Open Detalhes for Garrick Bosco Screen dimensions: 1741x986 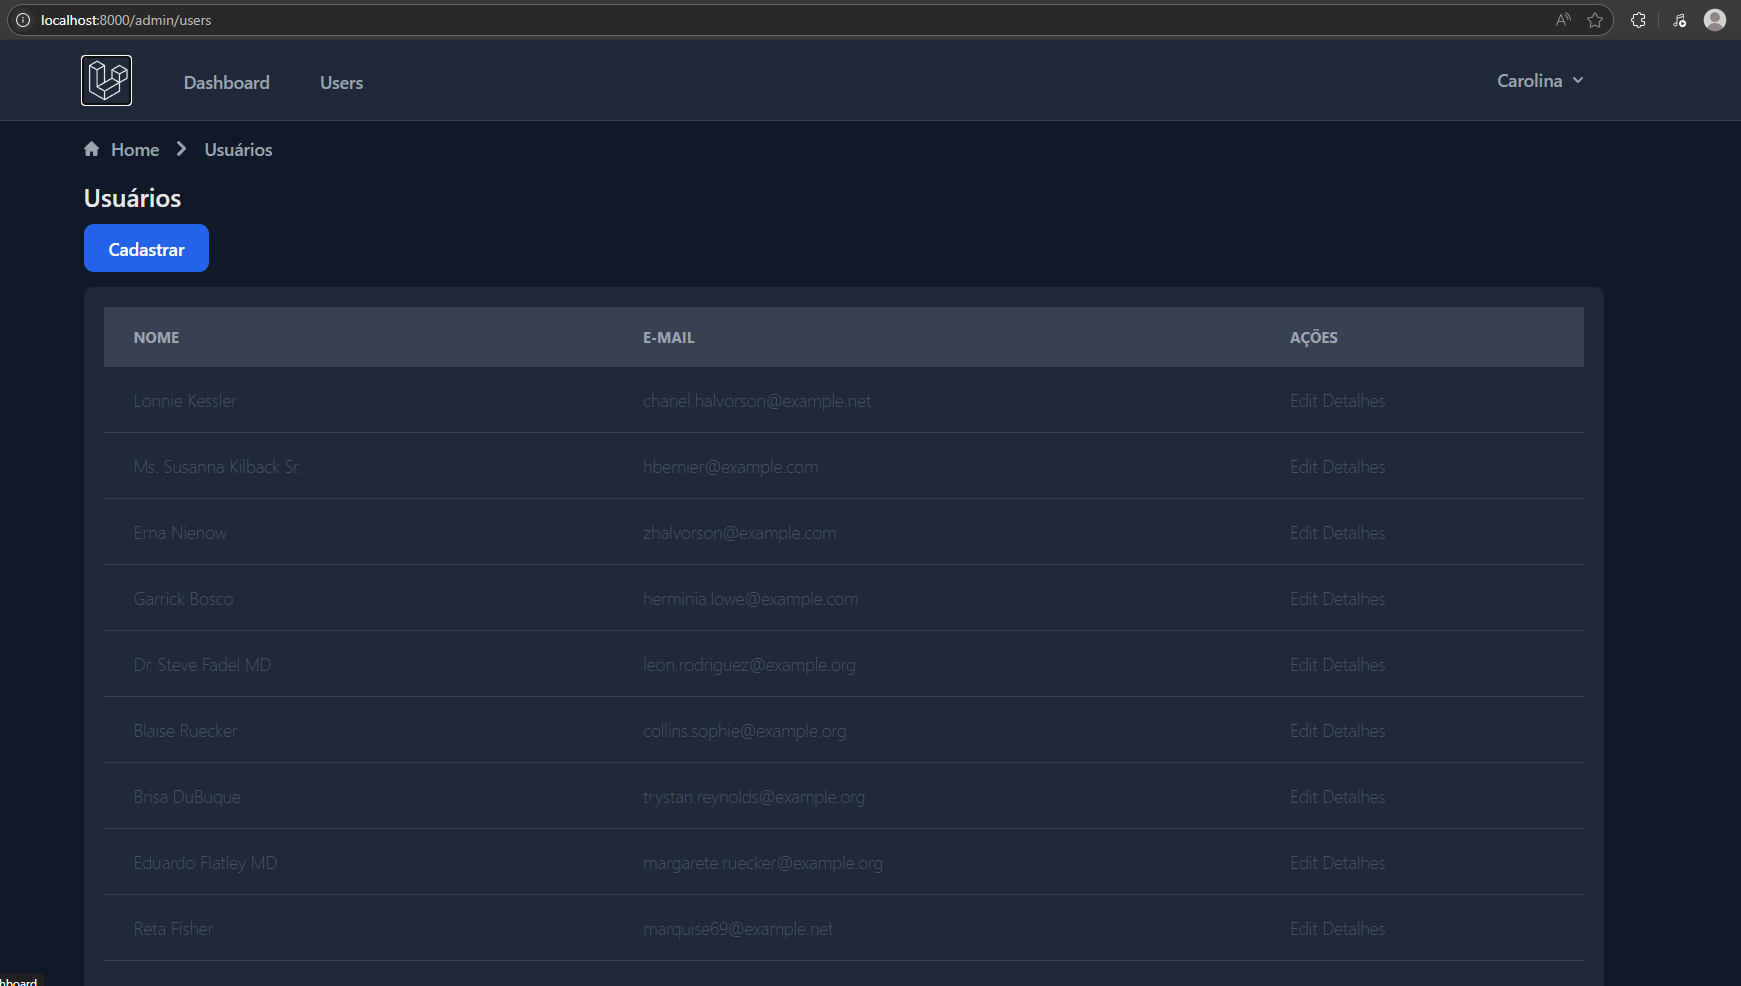1355,598
